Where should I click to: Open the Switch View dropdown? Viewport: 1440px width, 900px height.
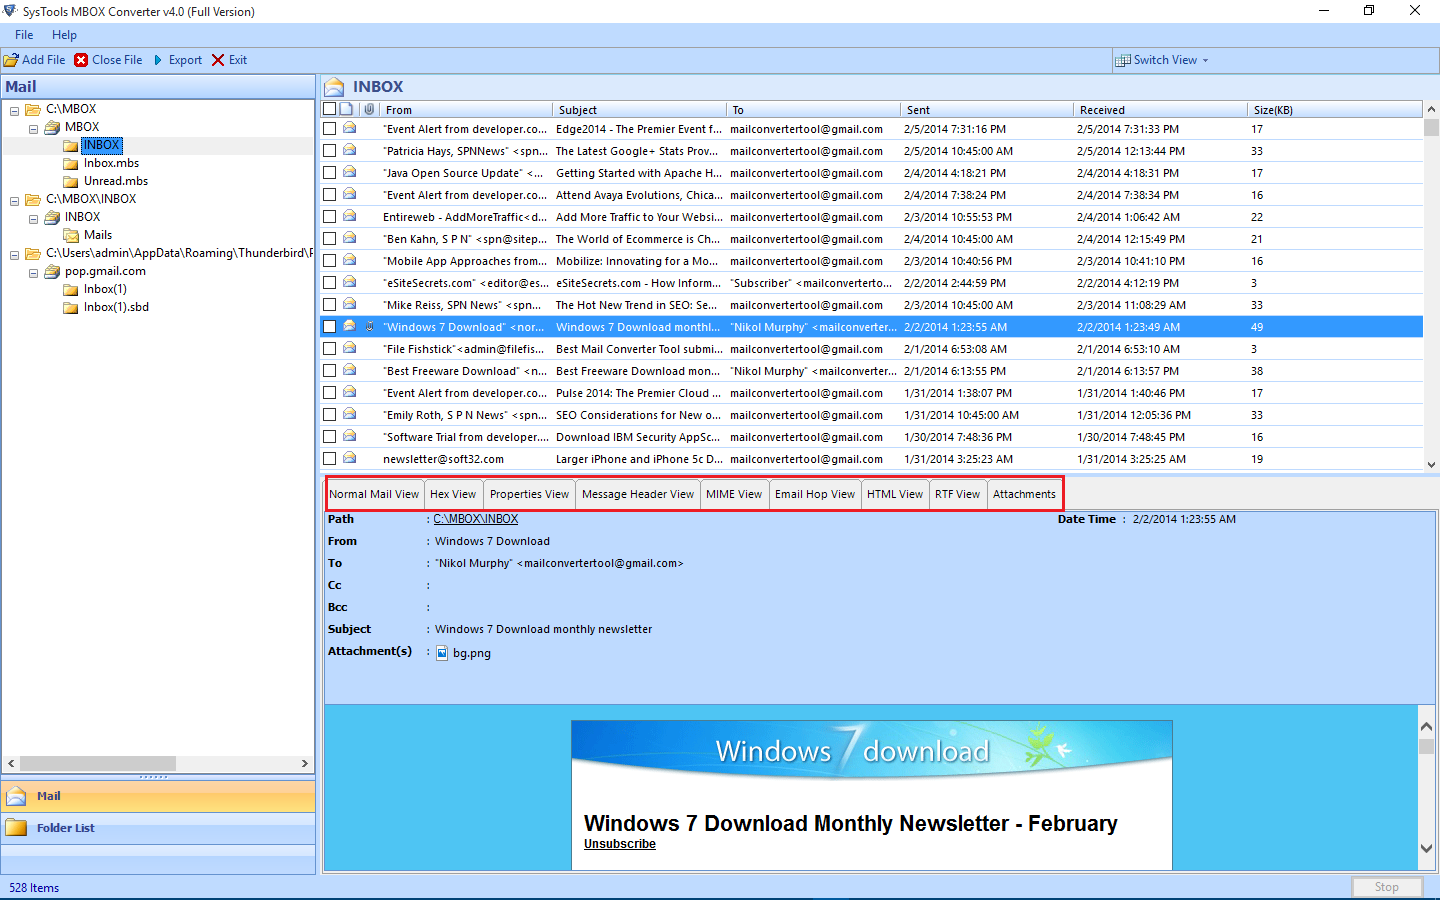[x=1163, y=60]
